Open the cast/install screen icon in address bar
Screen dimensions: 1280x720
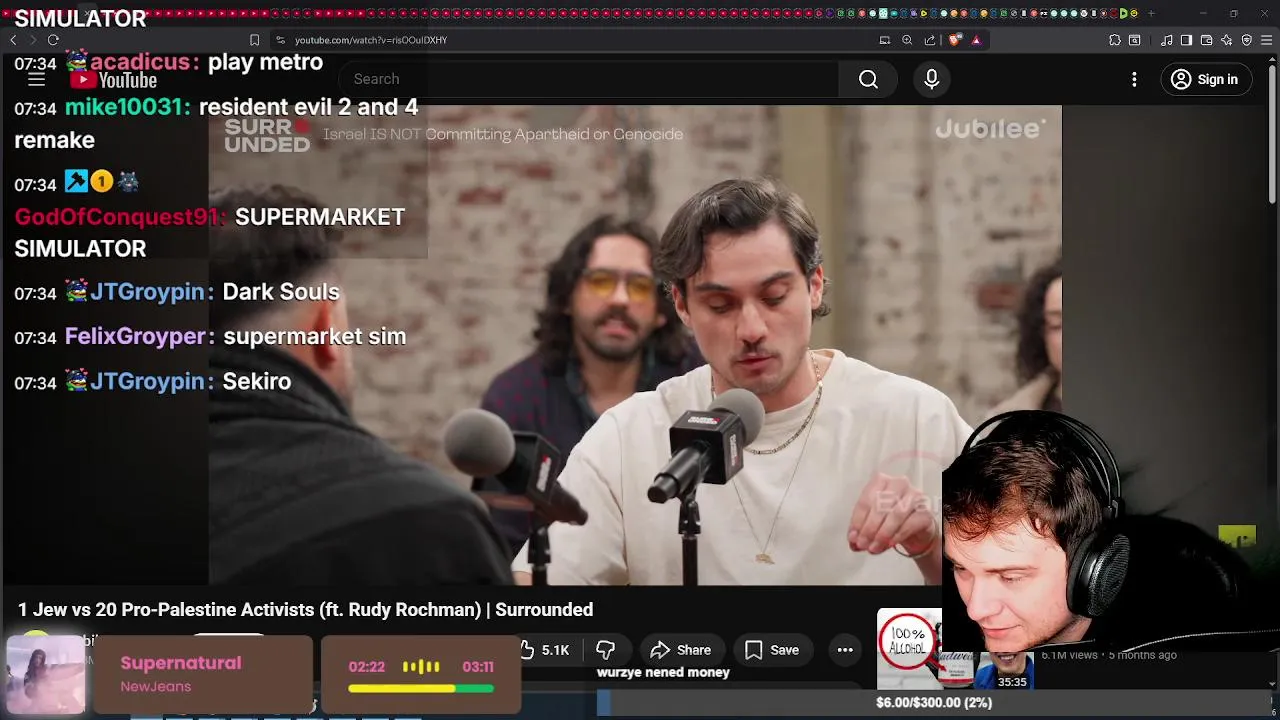(x=885, y=40)
